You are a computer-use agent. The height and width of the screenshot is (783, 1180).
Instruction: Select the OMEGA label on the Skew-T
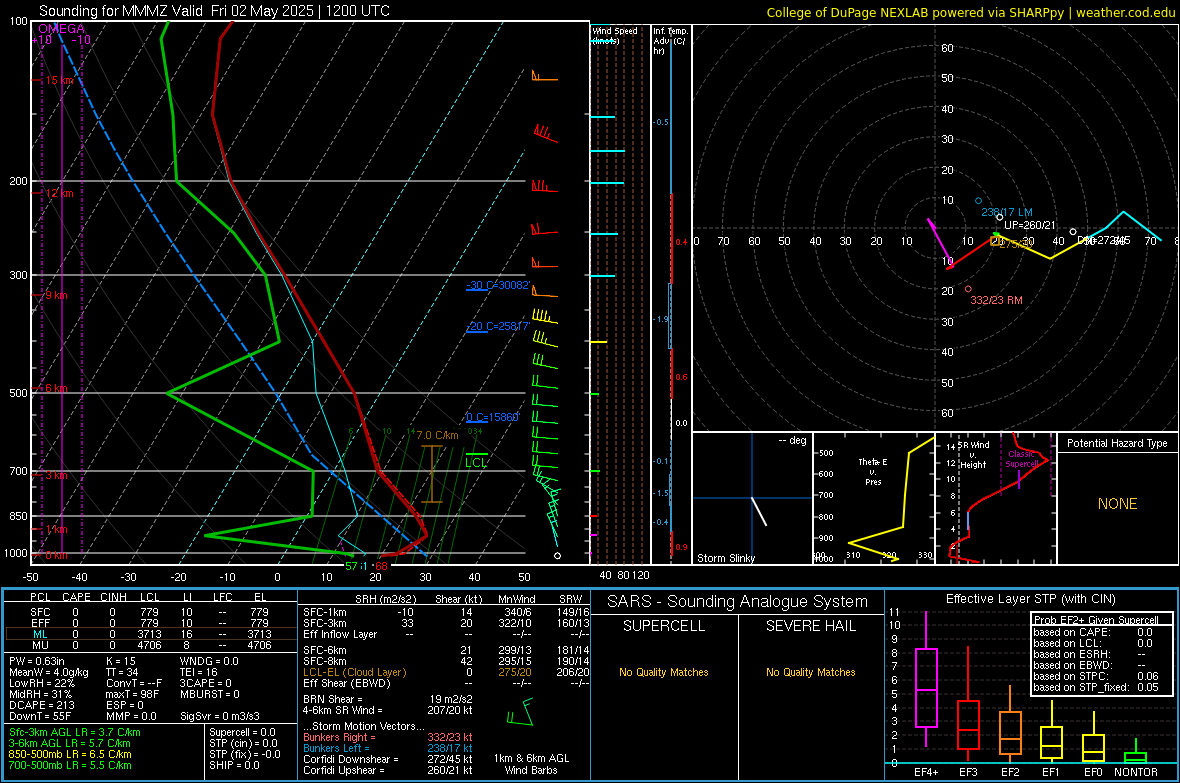[62, 29]
